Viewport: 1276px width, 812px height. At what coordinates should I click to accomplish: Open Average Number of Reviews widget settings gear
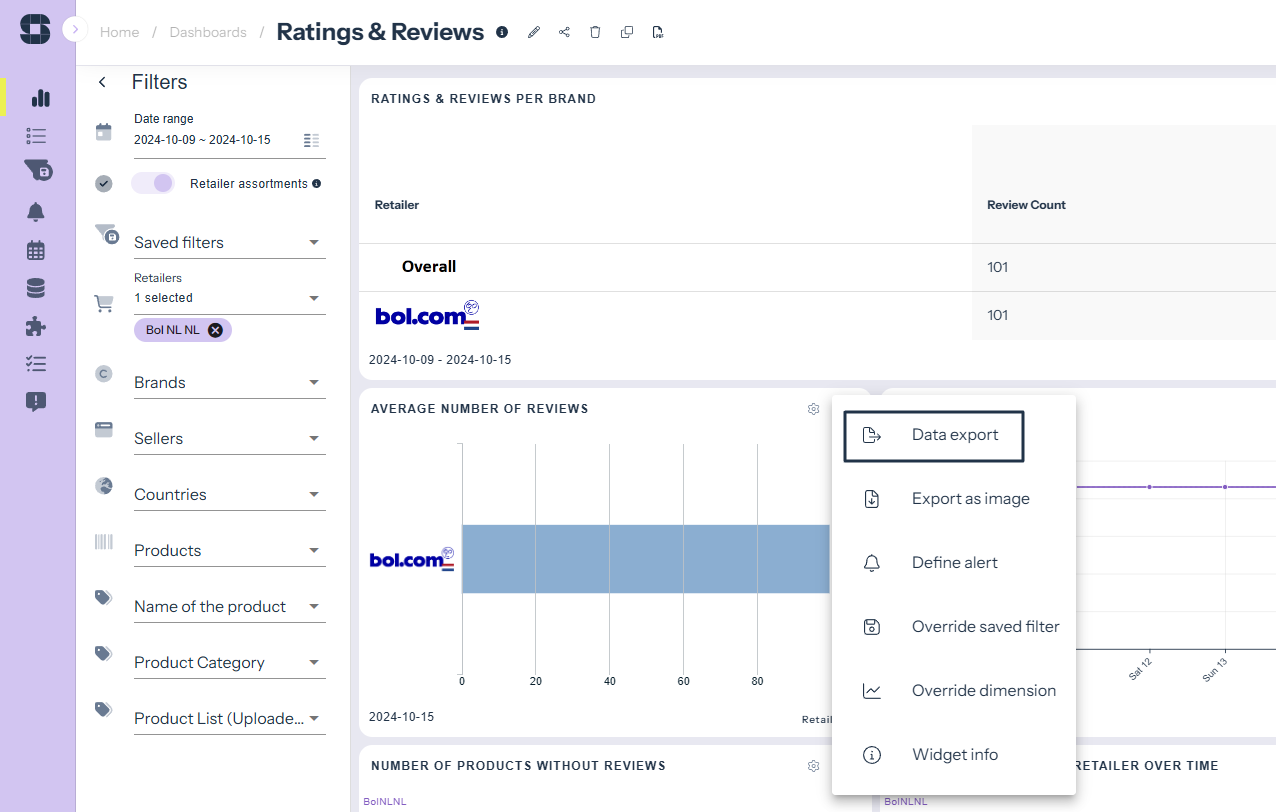[814, 409]
